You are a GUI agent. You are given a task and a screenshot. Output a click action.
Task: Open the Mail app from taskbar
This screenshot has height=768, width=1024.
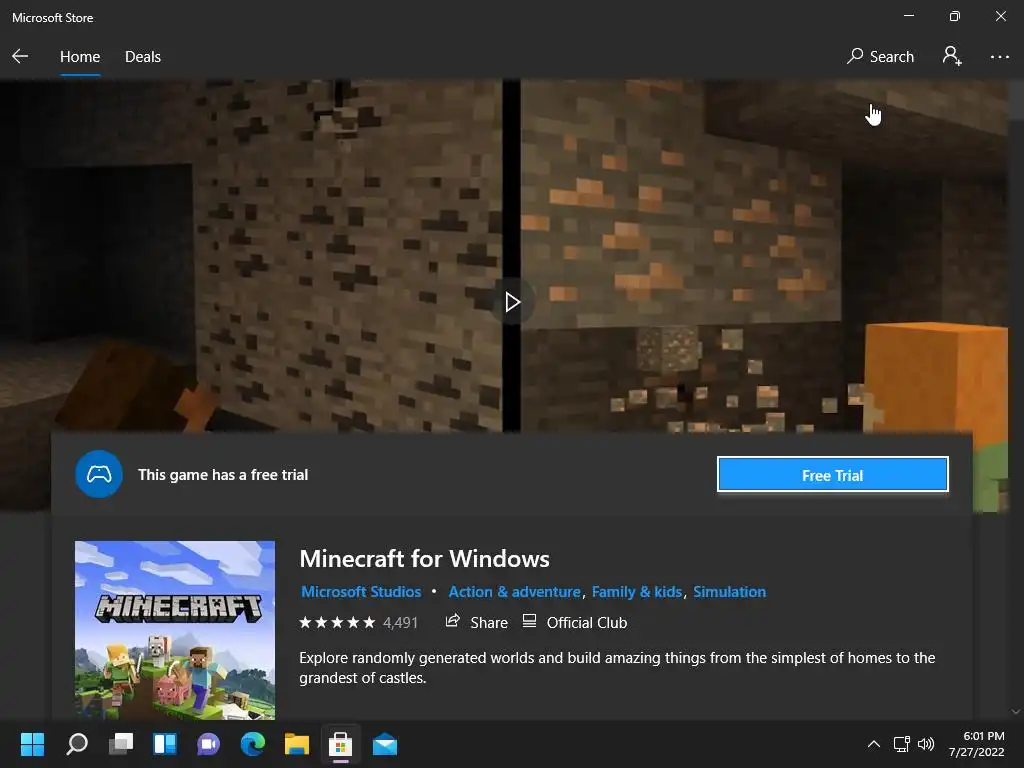coord(385,744)
